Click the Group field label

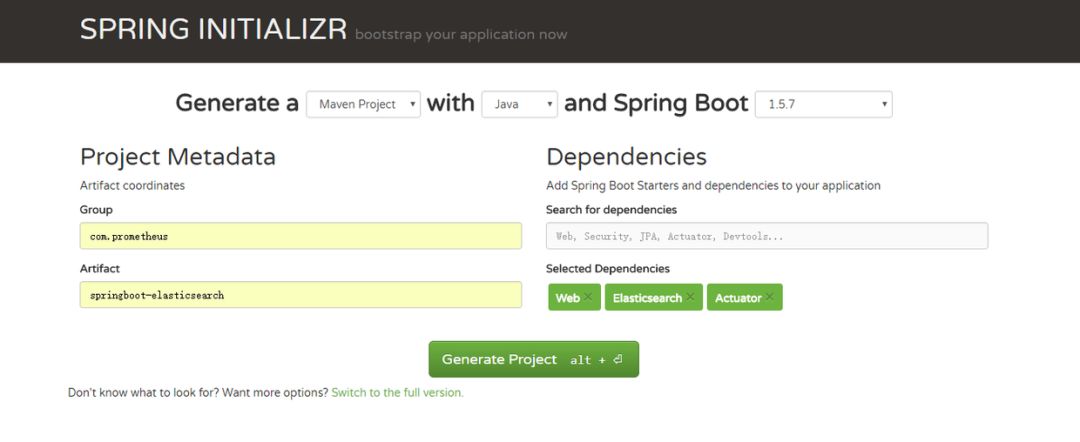(x=96, y=209)
